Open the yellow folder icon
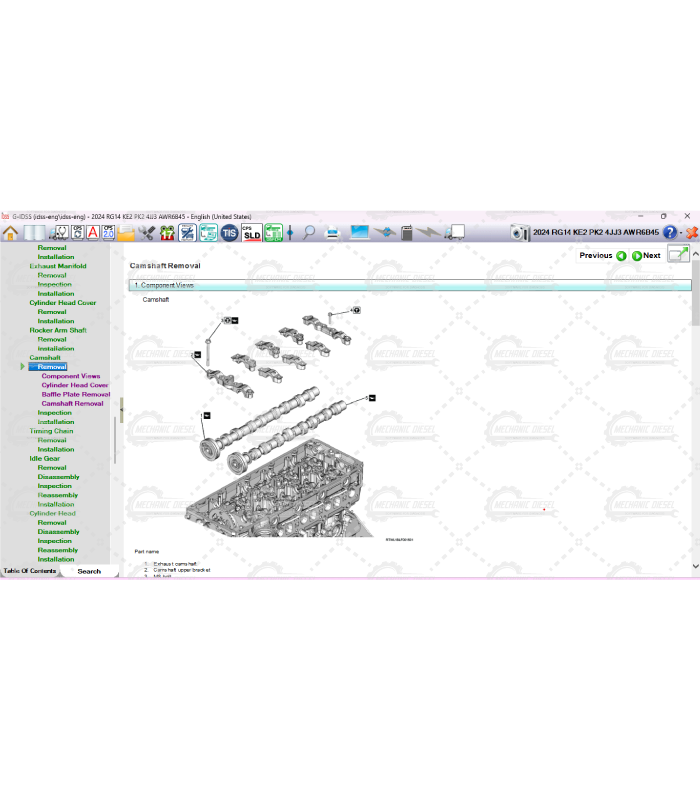 [126, 233]
